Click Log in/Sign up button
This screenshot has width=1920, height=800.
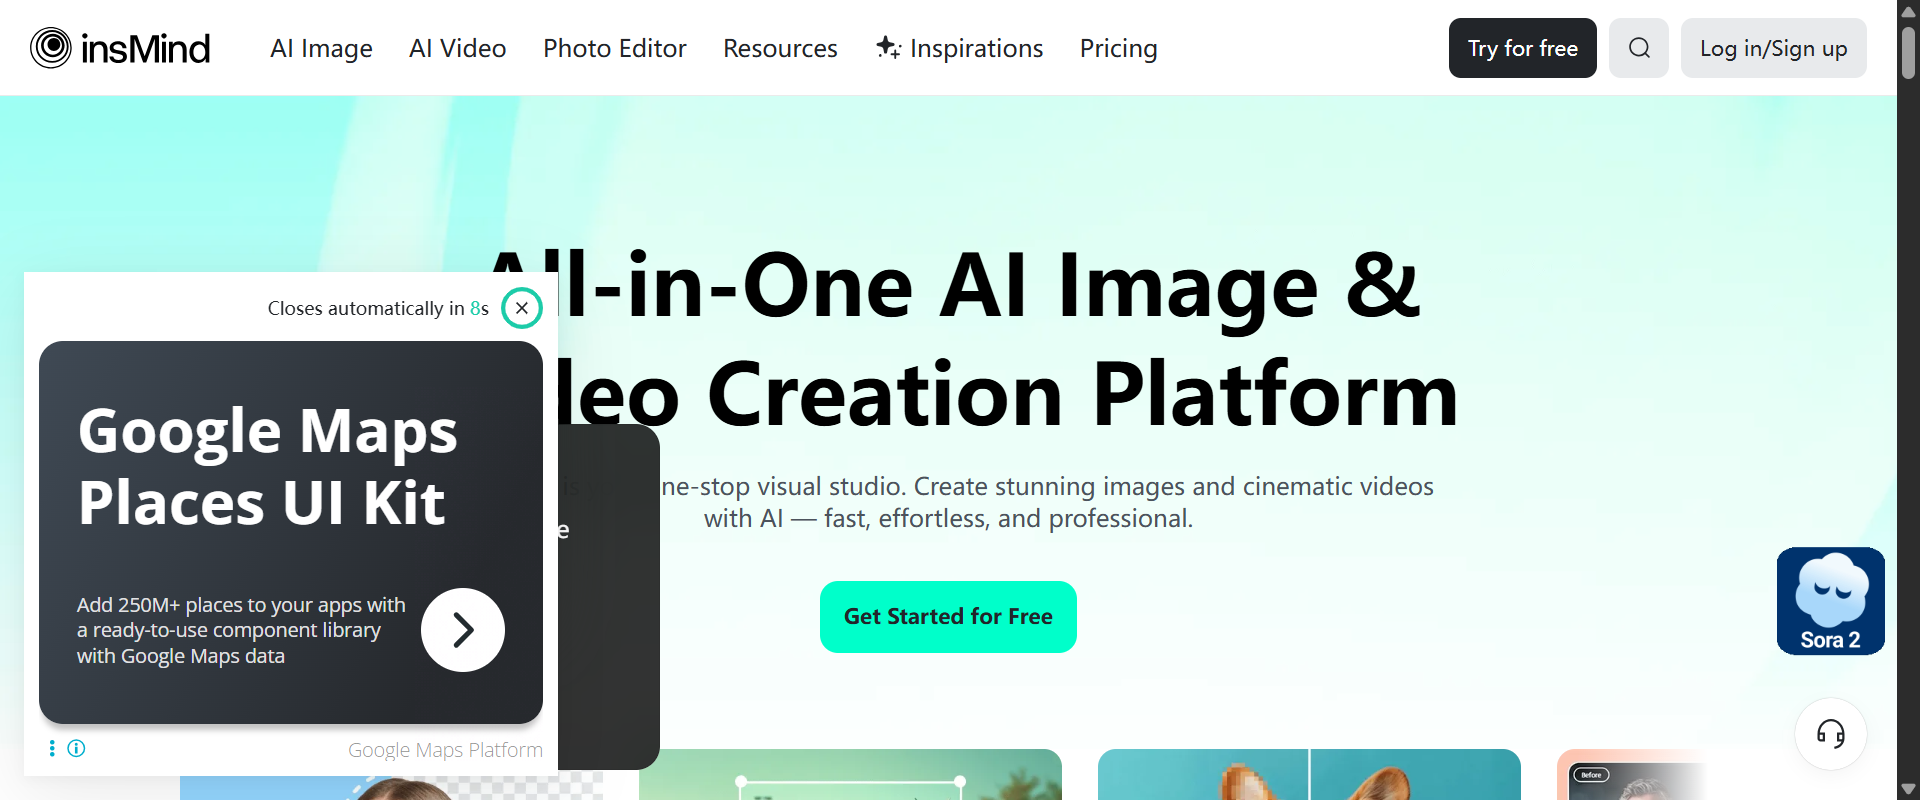pyautogui.click(x=1773, y=48)
